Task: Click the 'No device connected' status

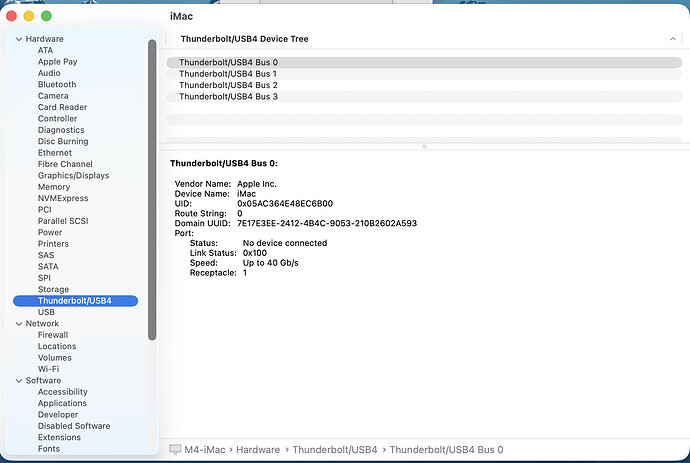Action: (x=285, y=243)
